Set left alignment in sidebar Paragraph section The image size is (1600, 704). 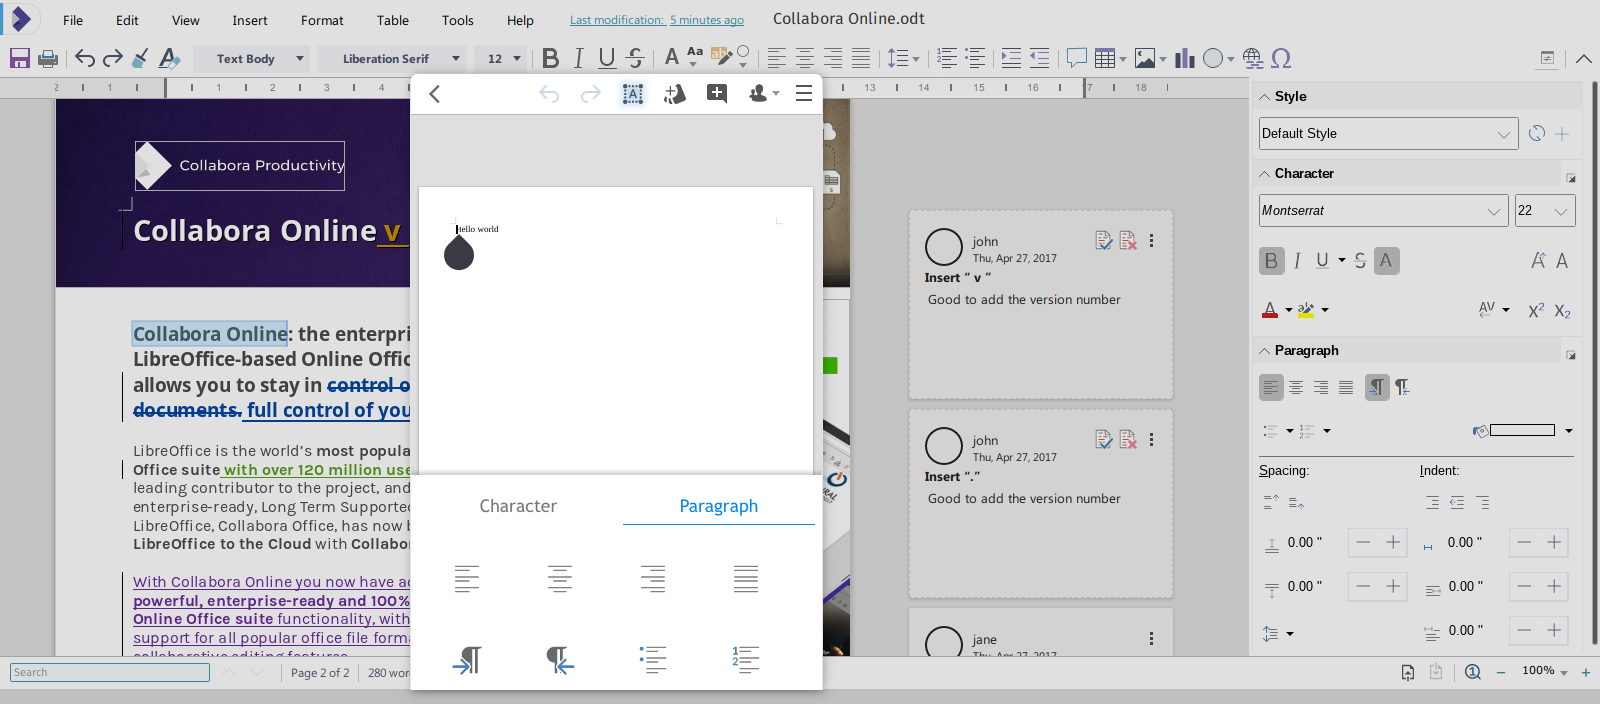click(x=1271, y=387)
